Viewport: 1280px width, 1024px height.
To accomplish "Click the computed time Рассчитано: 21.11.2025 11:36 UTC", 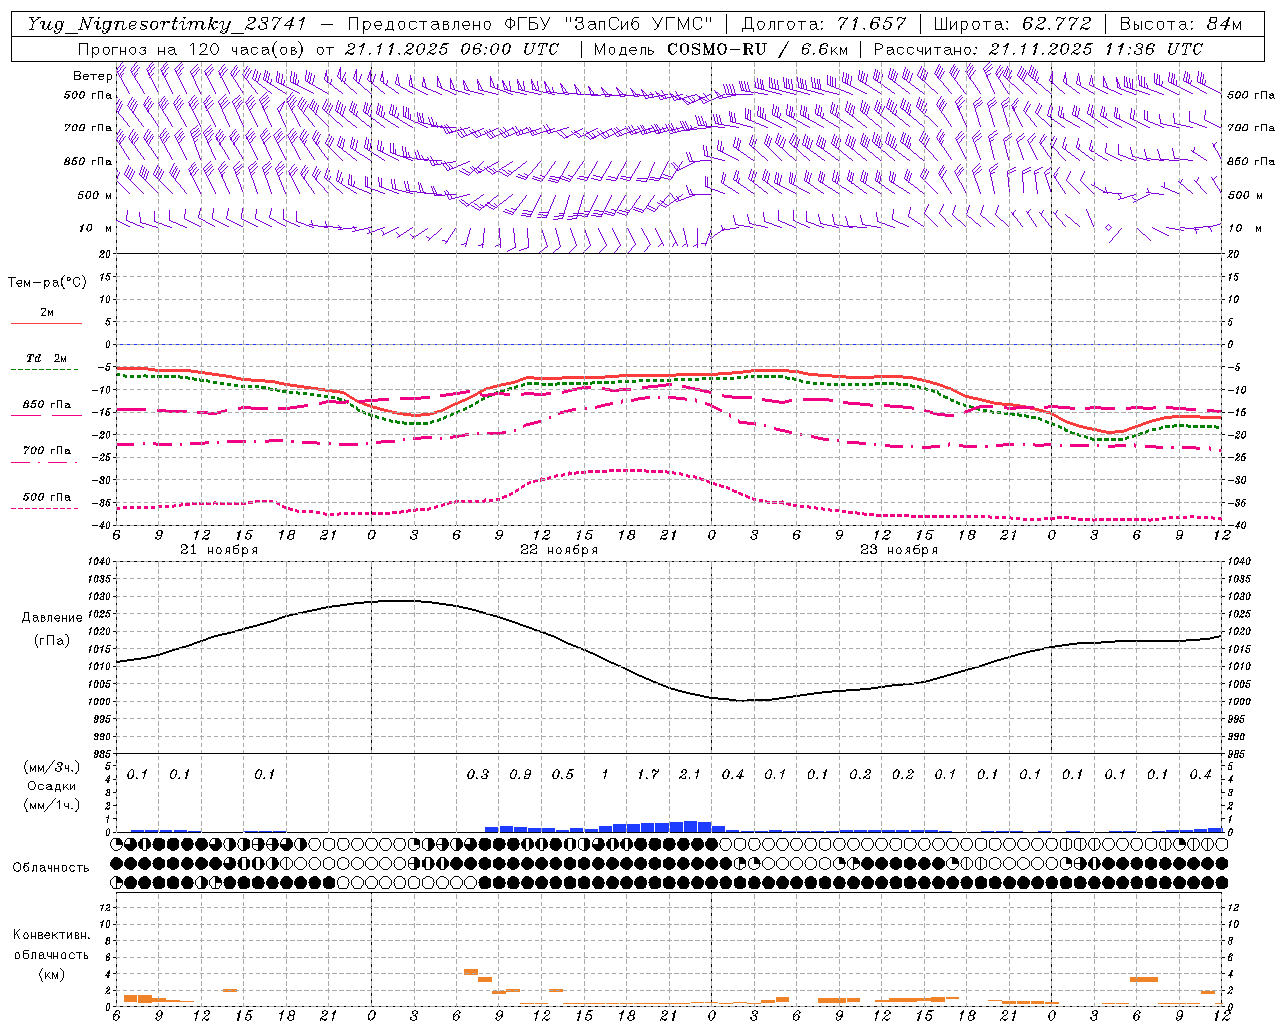I will (x=1038, y=49).
